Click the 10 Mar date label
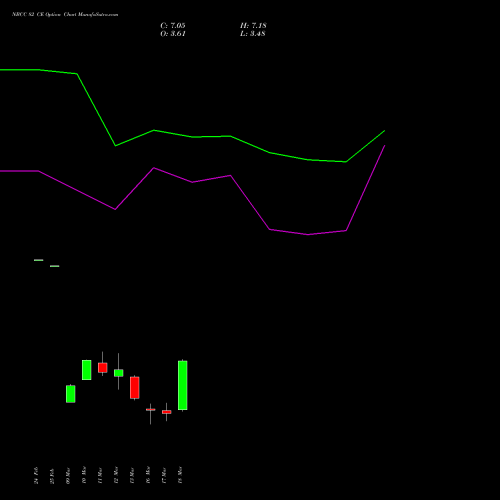The height and width of the screenshot is (500, 500). tap(84, 475)
